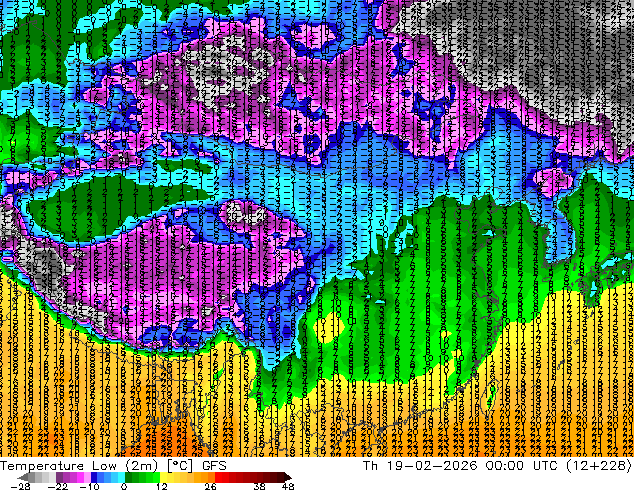Click the dark purple legend swatch at -22

(x=59, y=477)
